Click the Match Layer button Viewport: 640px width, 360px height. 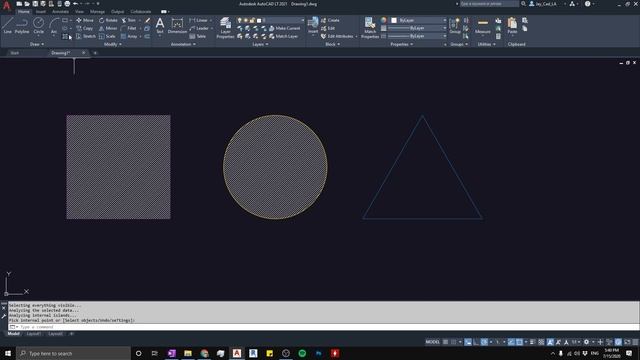click(284, 36)
